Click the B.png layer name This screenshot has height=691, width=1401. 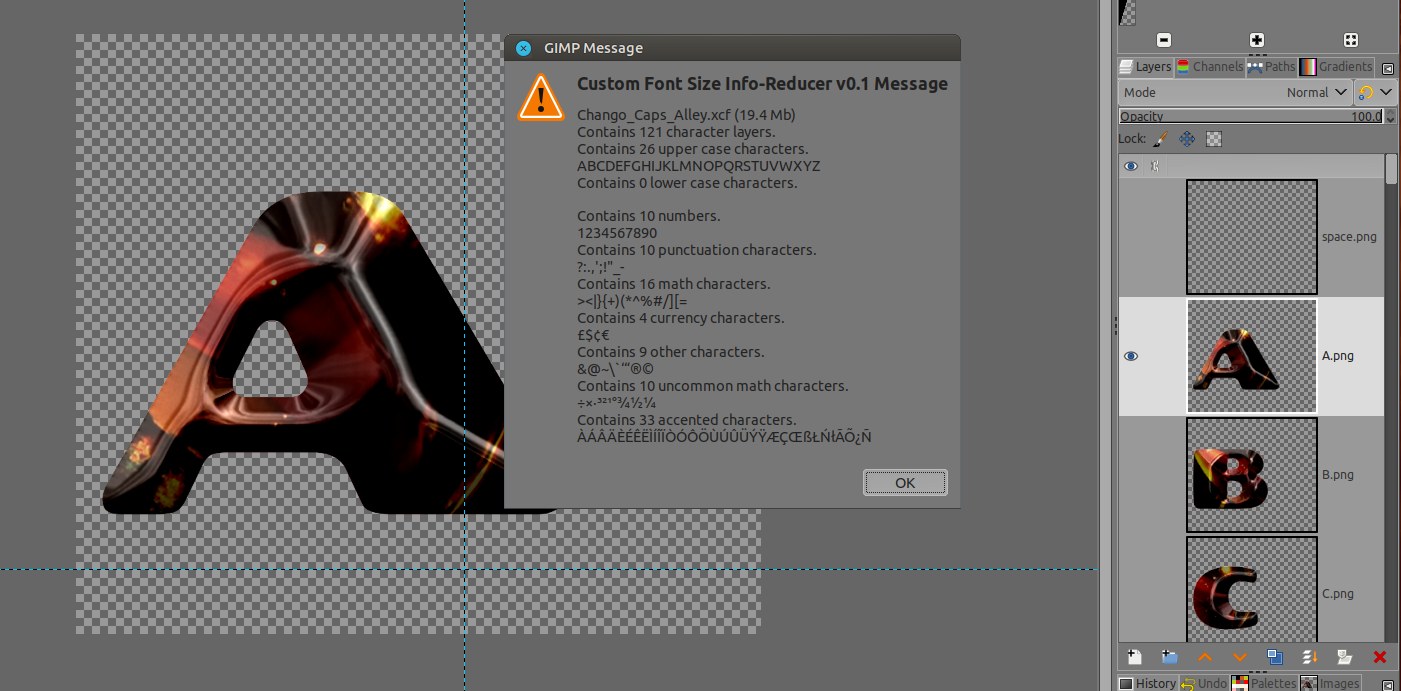point(1337,475)
